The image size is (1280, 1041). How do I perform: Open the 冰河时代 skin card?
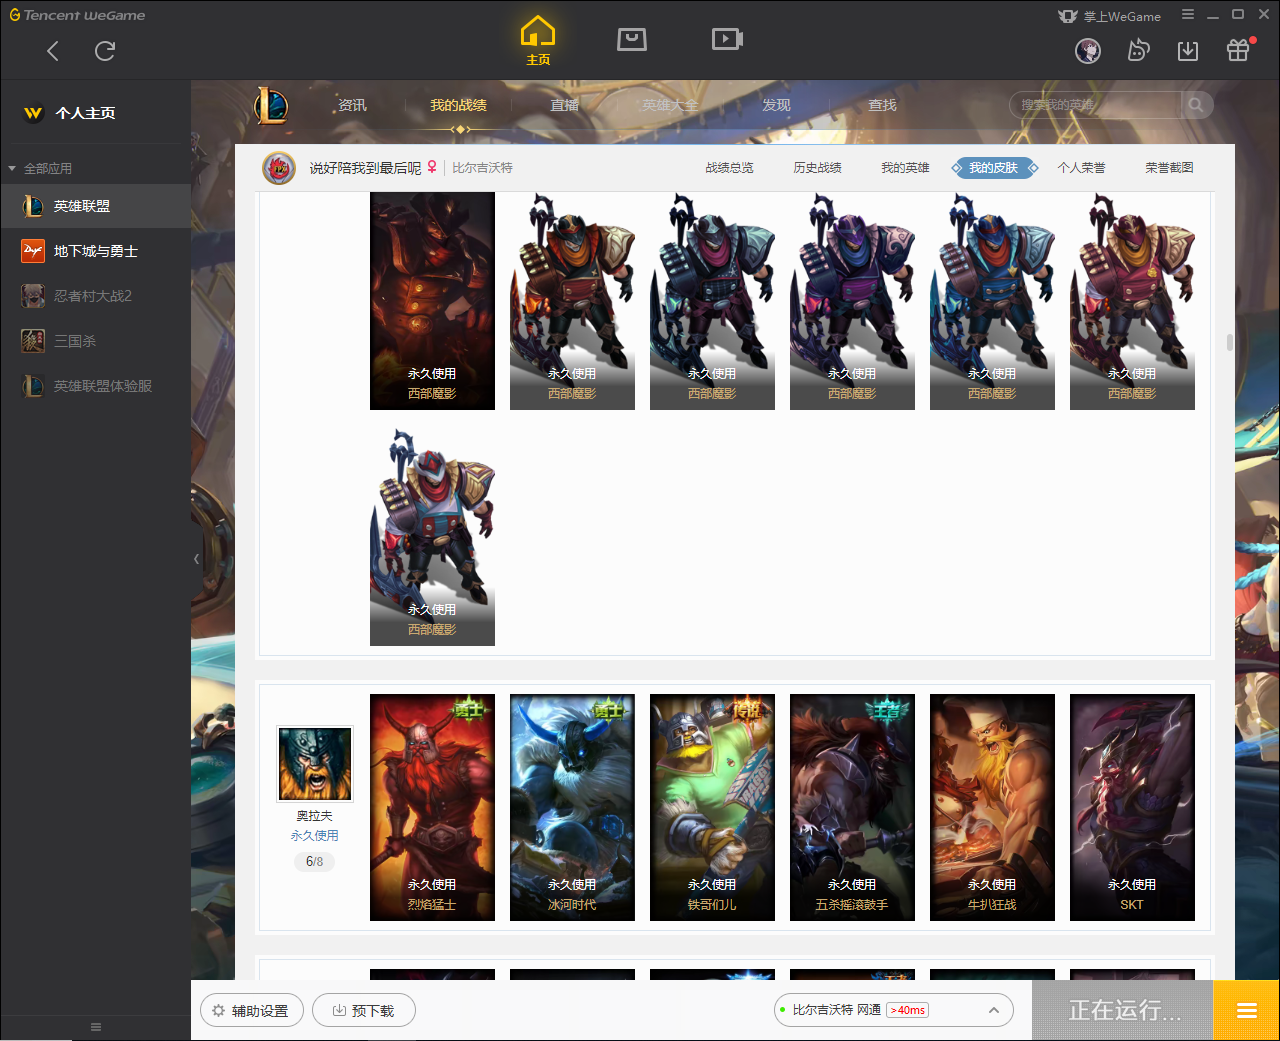pos(572,807)
